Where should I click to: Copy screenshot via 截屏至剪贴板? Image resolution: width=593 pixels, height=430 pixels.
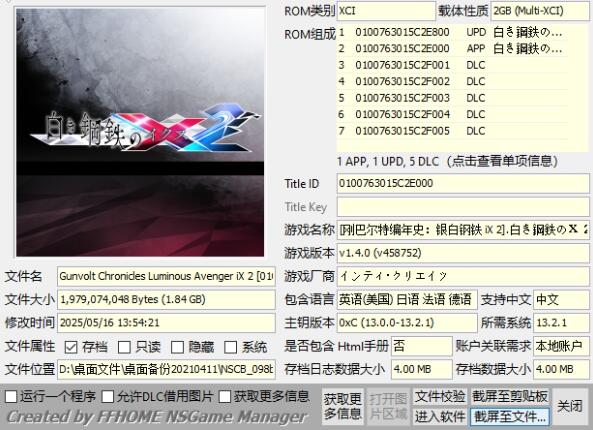tap(510, 397)
